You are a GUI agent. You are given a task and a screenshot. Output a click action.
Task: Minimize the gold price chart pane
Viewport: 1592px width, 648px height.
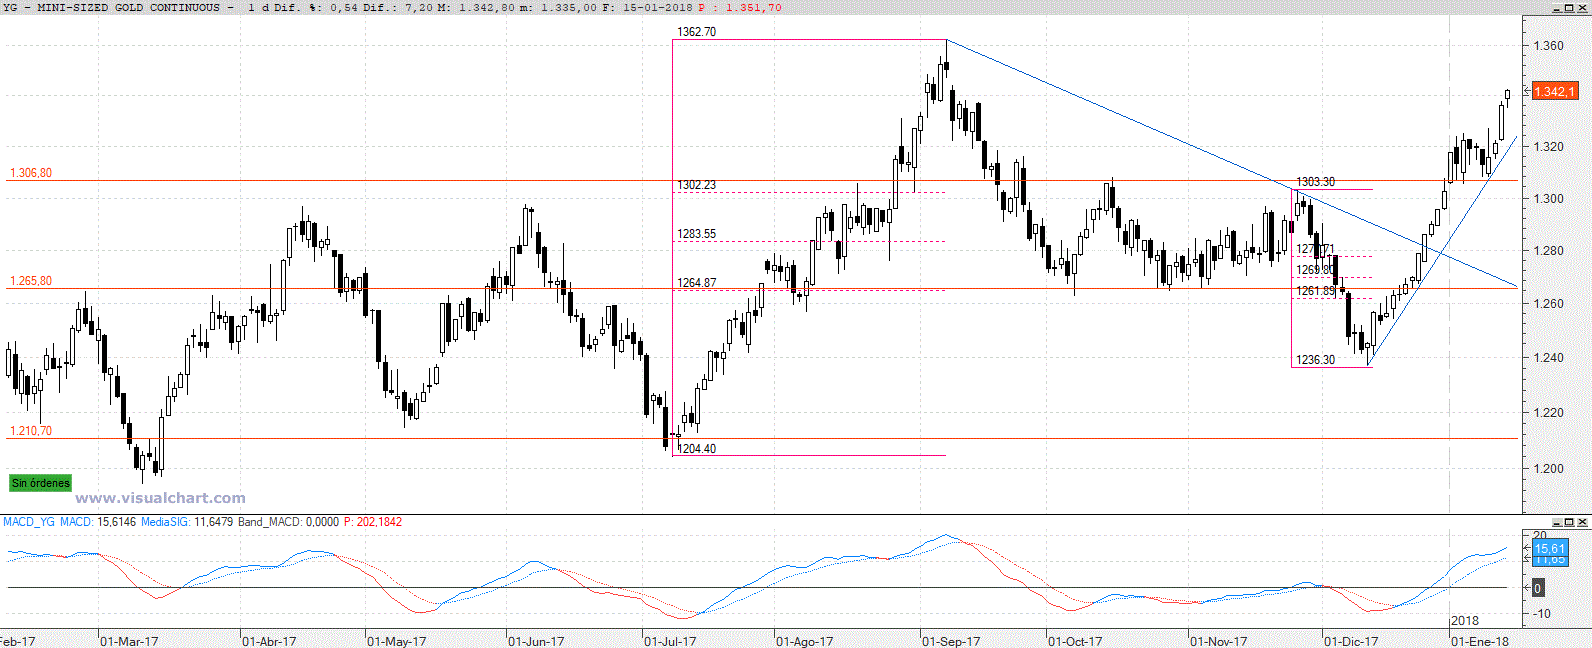(x=1556, y=8)
